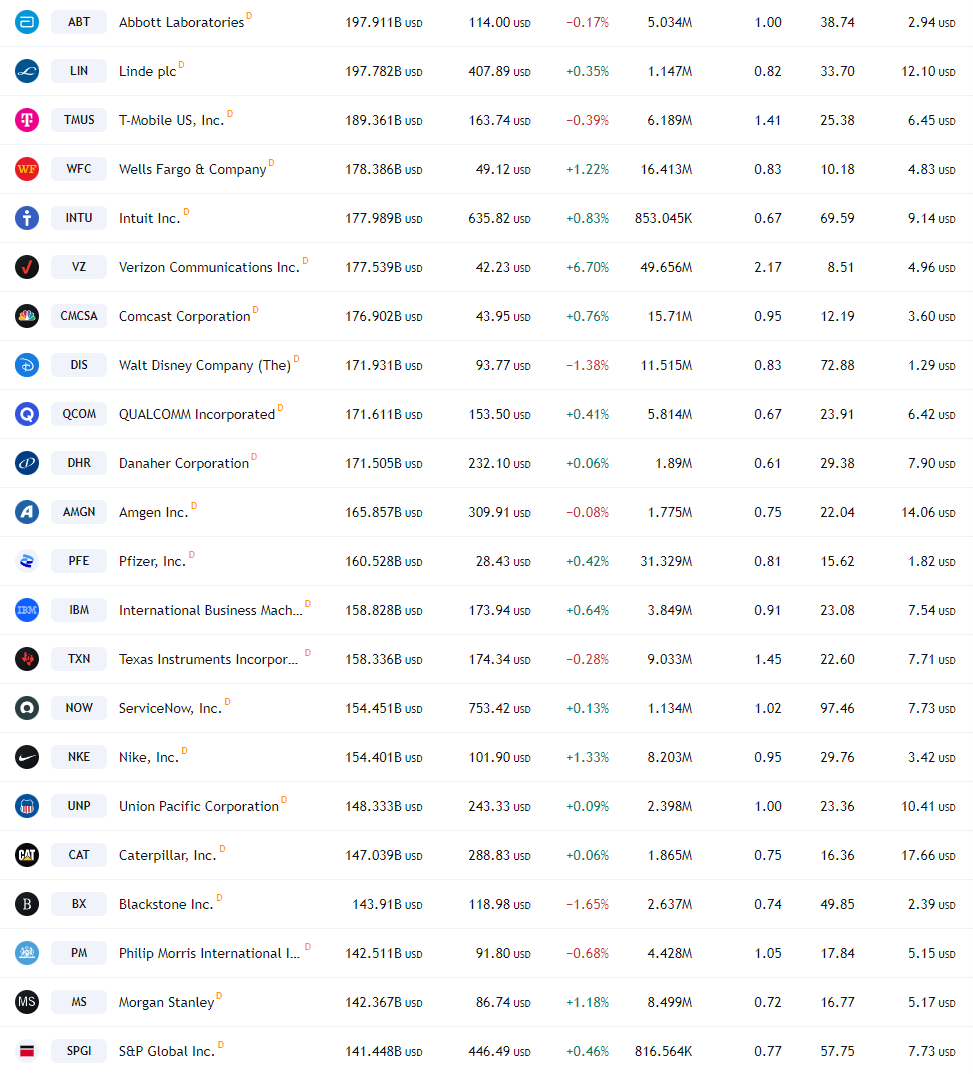
Task: Open the WFC ticker badge
Action: [79, 168]
